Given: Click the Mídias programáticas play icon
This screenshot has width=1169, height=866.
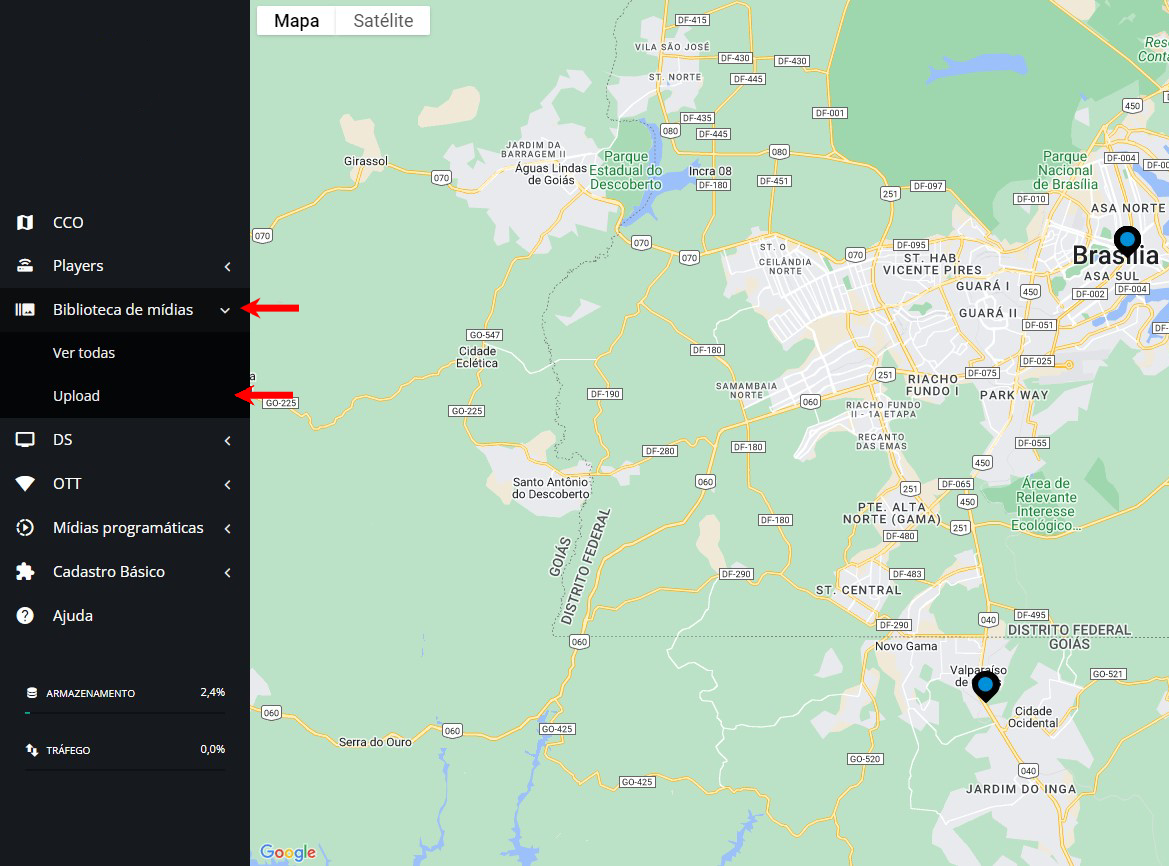Looking at the screenshot, I should (25, 528).
